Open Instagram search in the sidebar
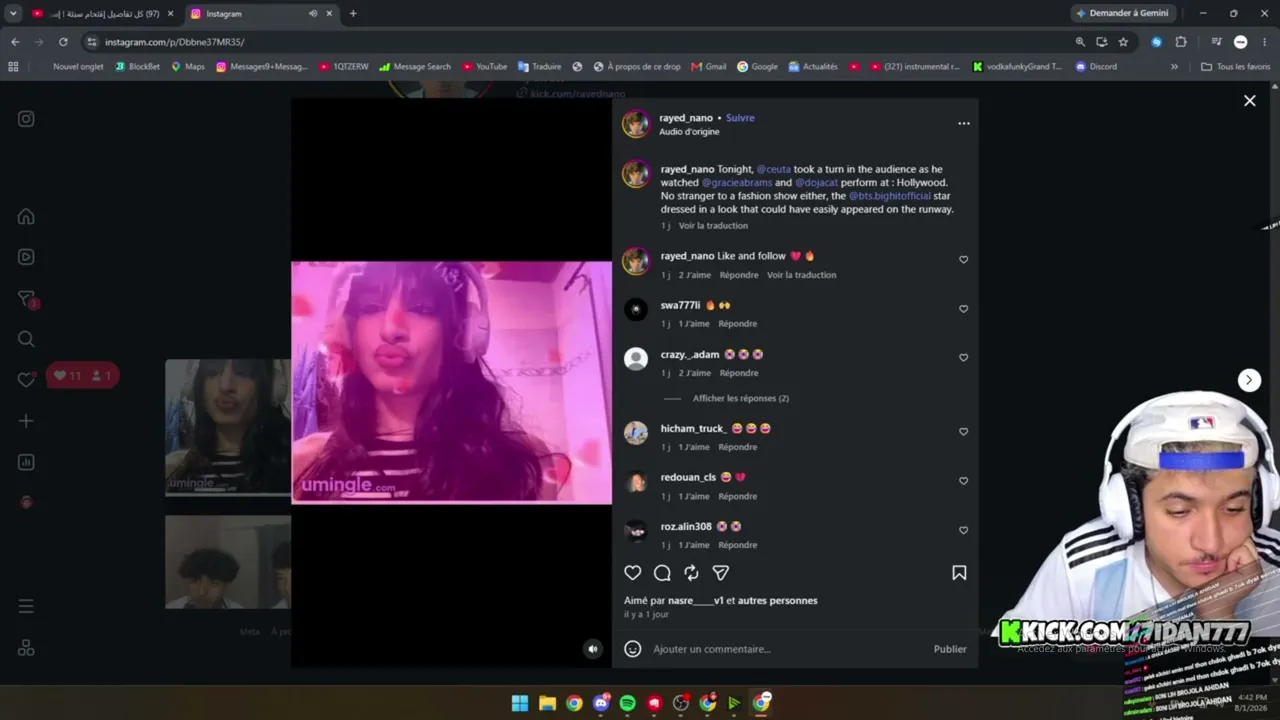This screenshot has height=720, width=1280. [x=26, y=339]
